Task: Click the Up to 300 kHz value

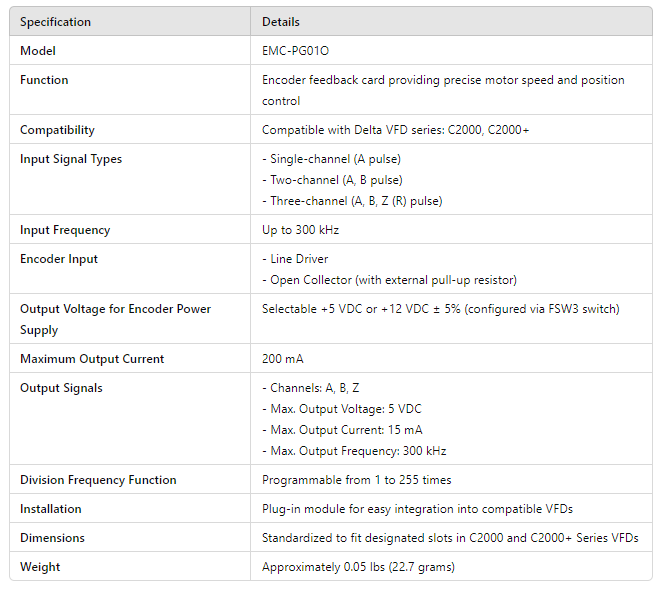Action: coord(300,230)
